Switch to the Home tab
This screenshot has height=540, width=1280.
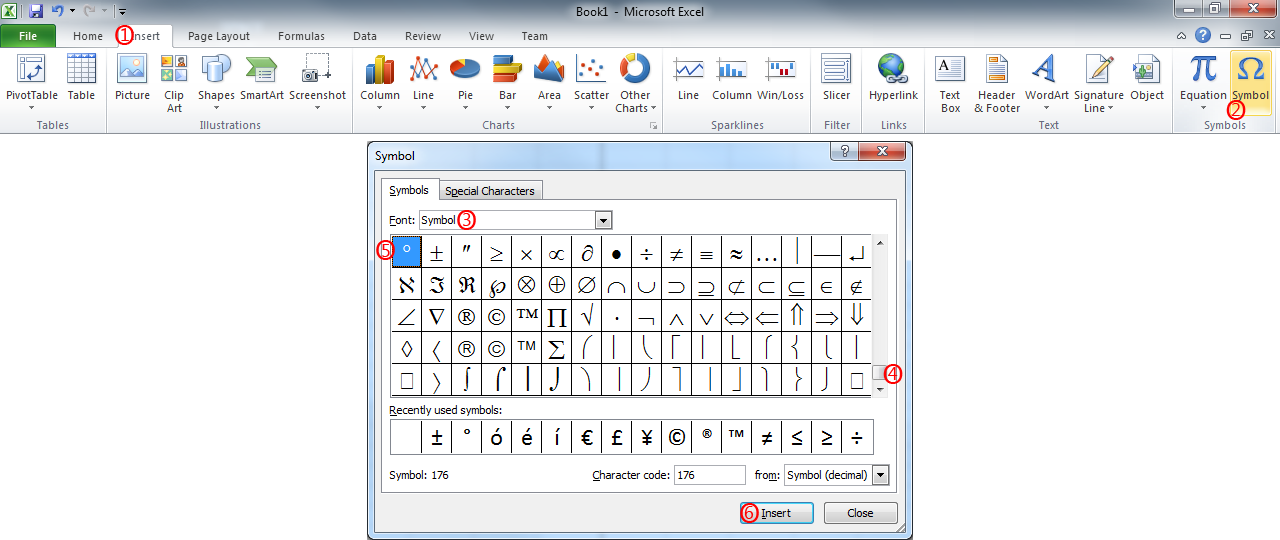click(x=88, y=36)
